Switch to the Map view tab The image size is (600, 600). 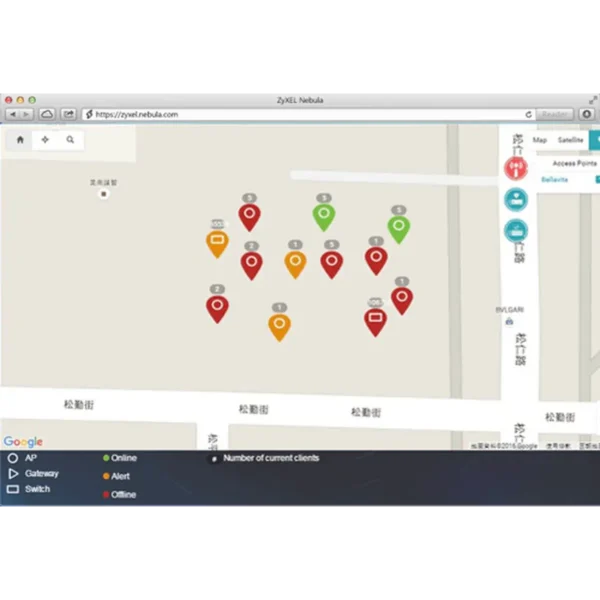coord(540,140)
